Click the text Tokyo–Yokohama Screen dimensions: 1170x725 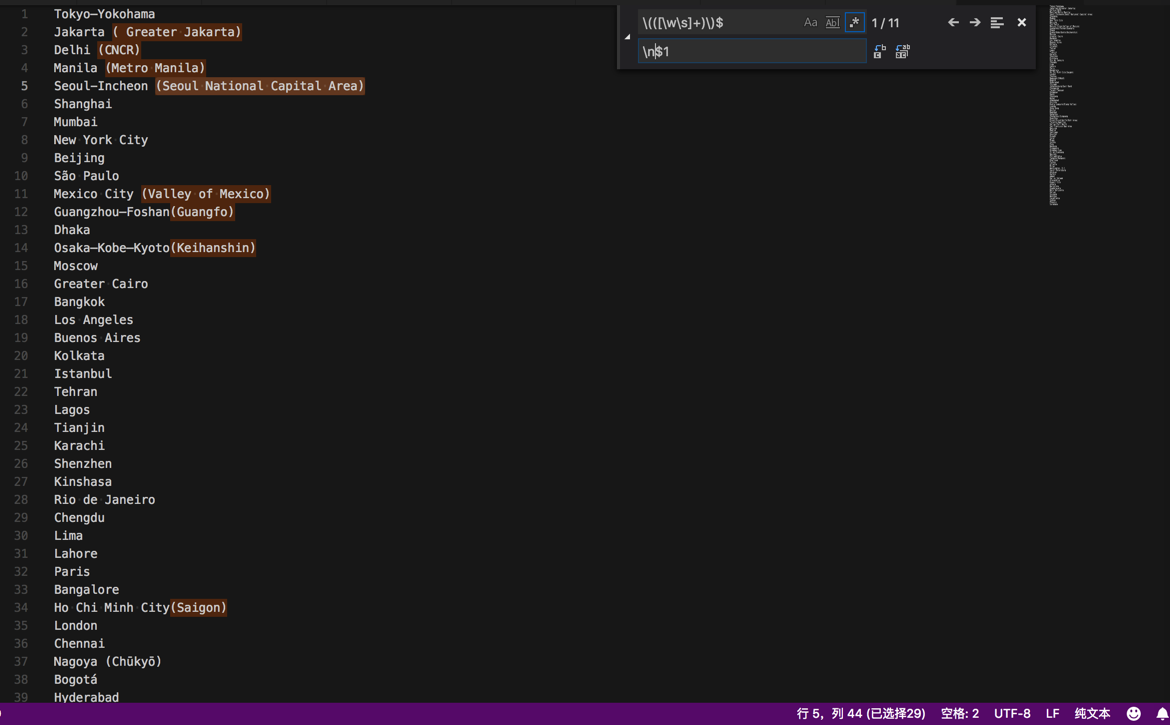104,14
